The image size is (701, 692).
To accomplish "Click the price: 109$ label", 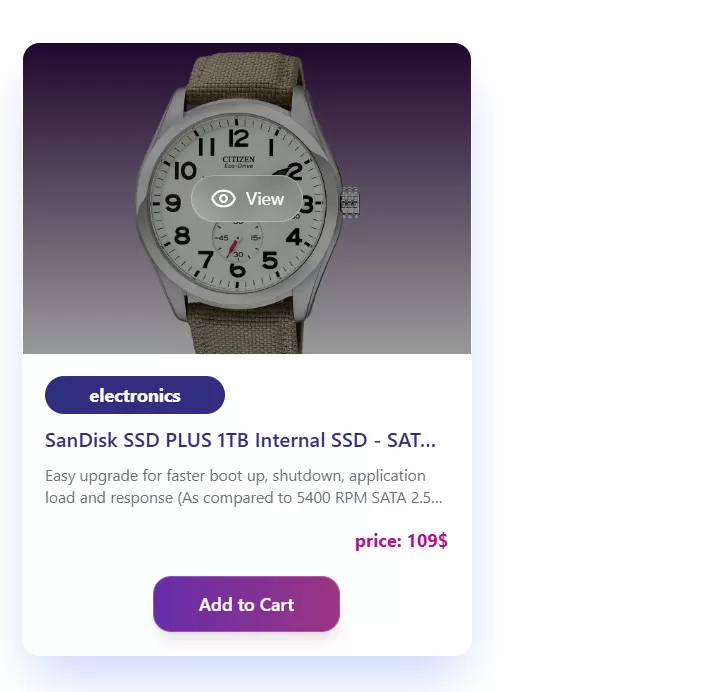I will point(401,541).
